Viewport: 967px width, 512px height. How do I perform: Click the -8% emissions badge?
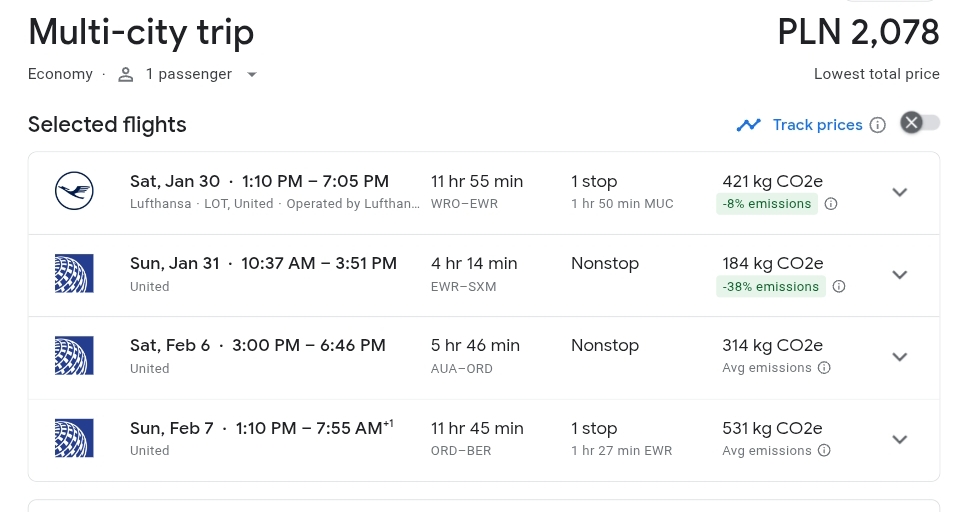pos(767,204)
